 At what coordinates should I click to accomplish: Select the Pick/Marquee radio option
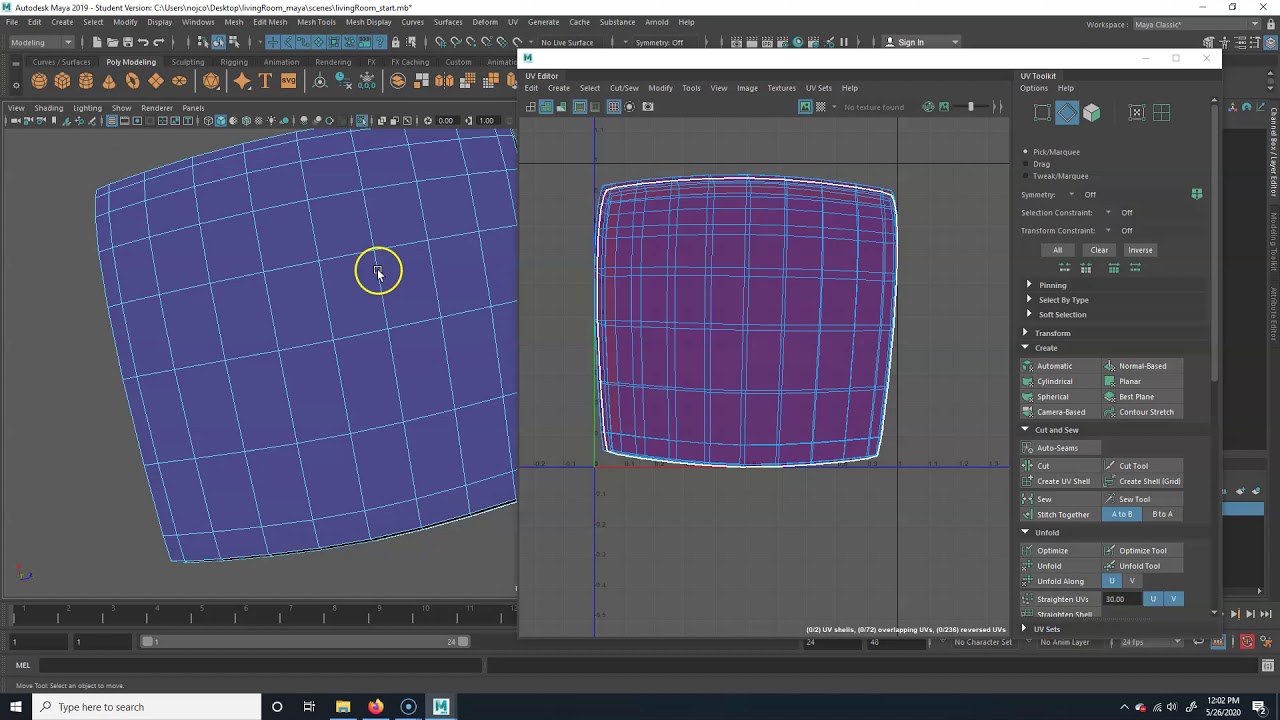click(x=1026, y=152)
